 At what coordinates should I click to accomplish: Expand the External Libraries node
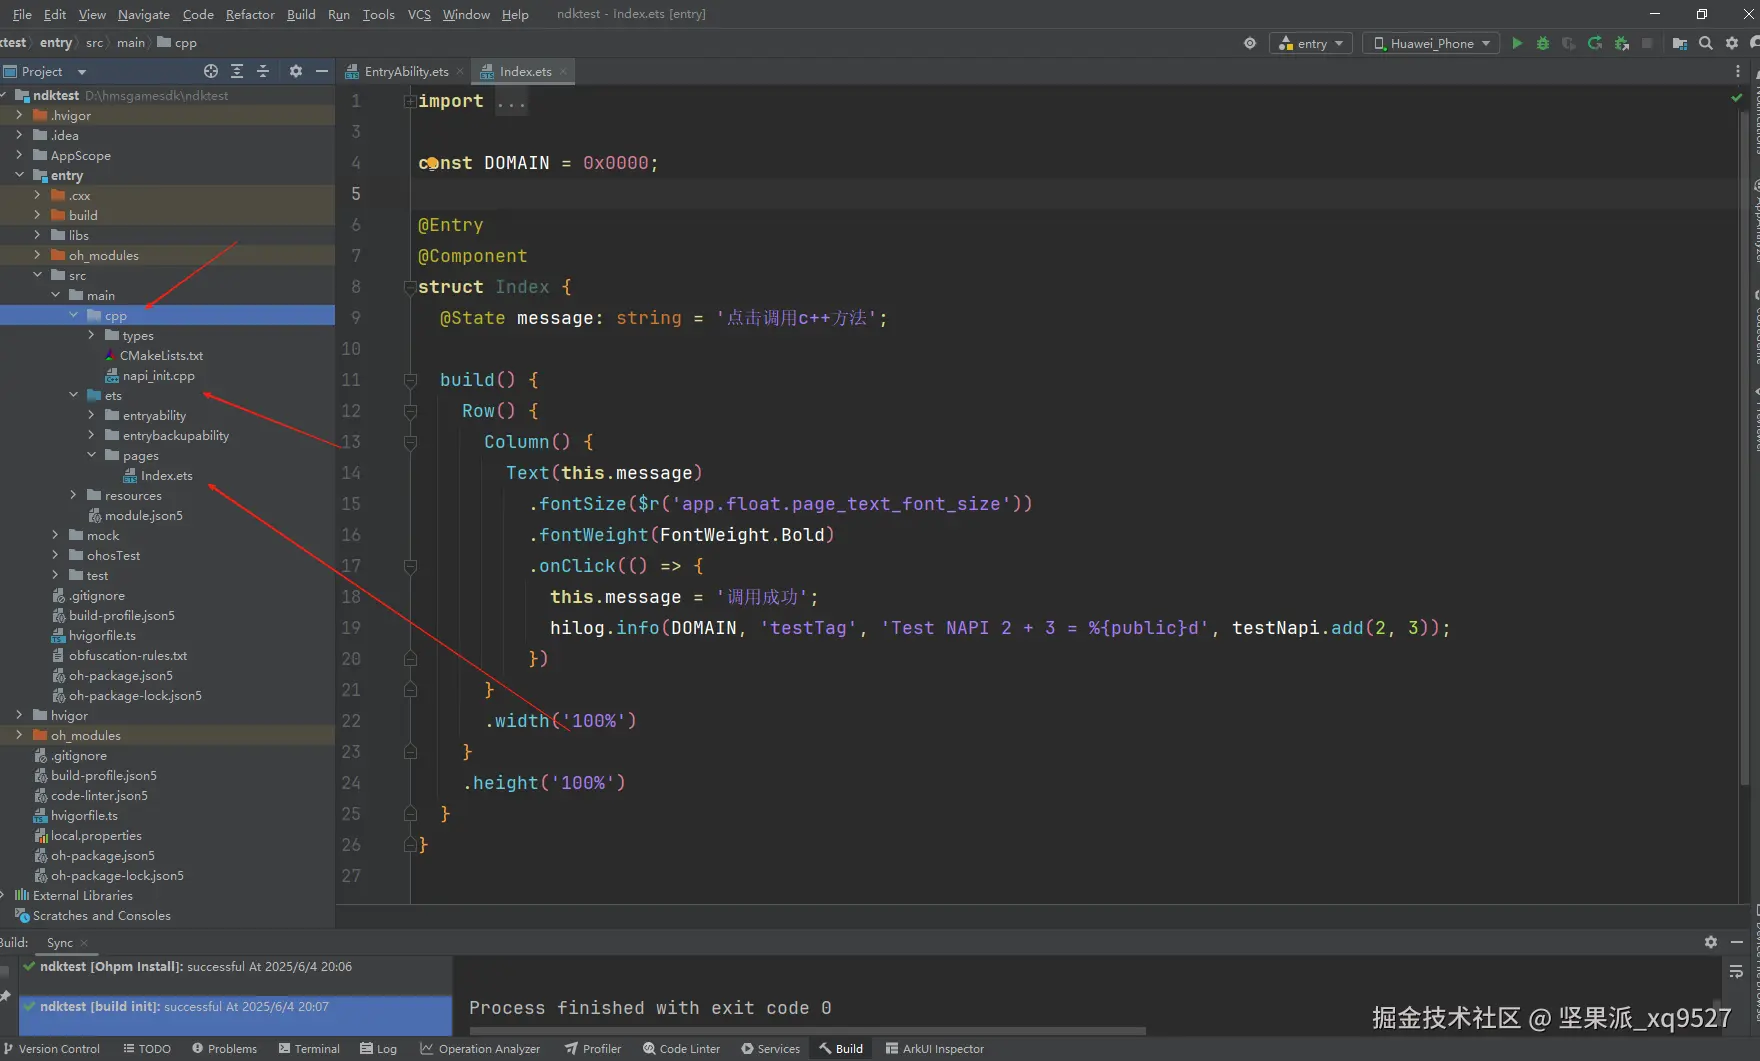coord(3,895)
